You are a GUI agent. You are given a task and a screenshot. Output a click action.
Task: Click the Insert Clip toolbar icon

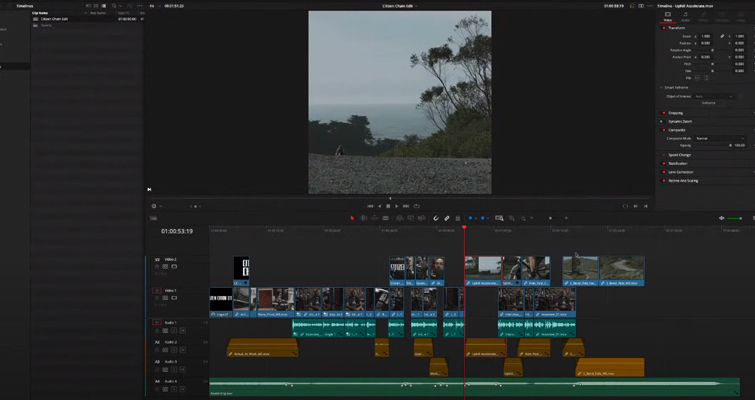[399, 219]
